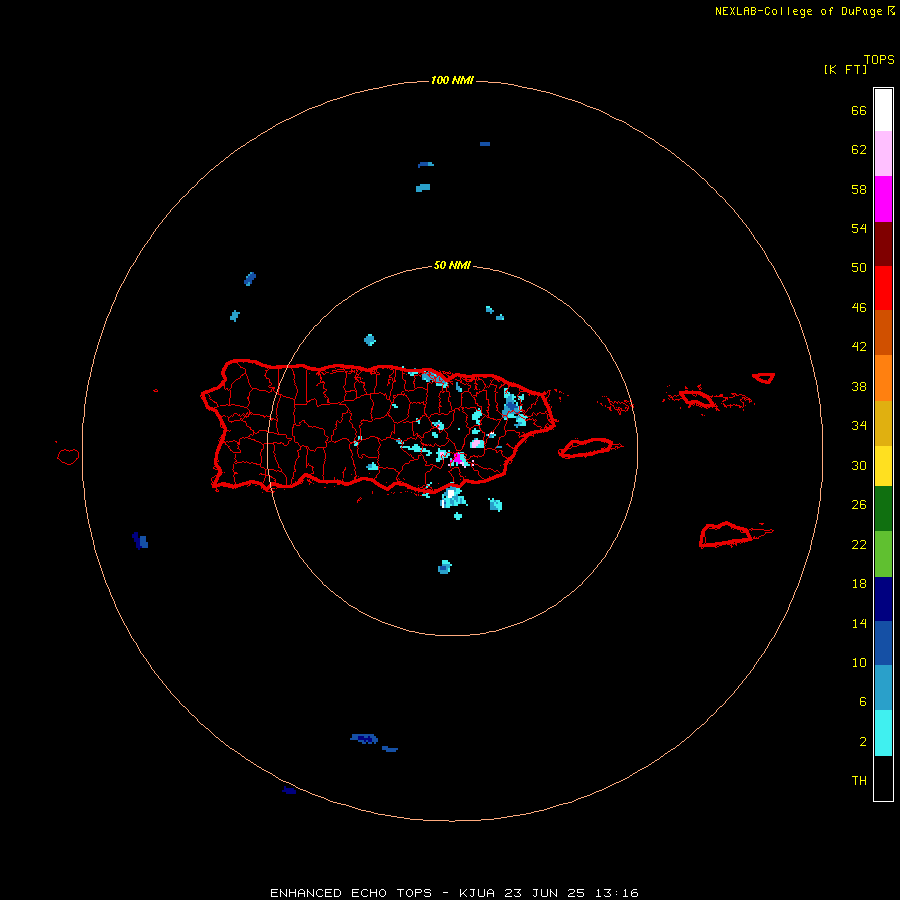The width and height of the screenshot is (900, 900).
Task: Click the "46" legend value
Action: click(859, 308)
